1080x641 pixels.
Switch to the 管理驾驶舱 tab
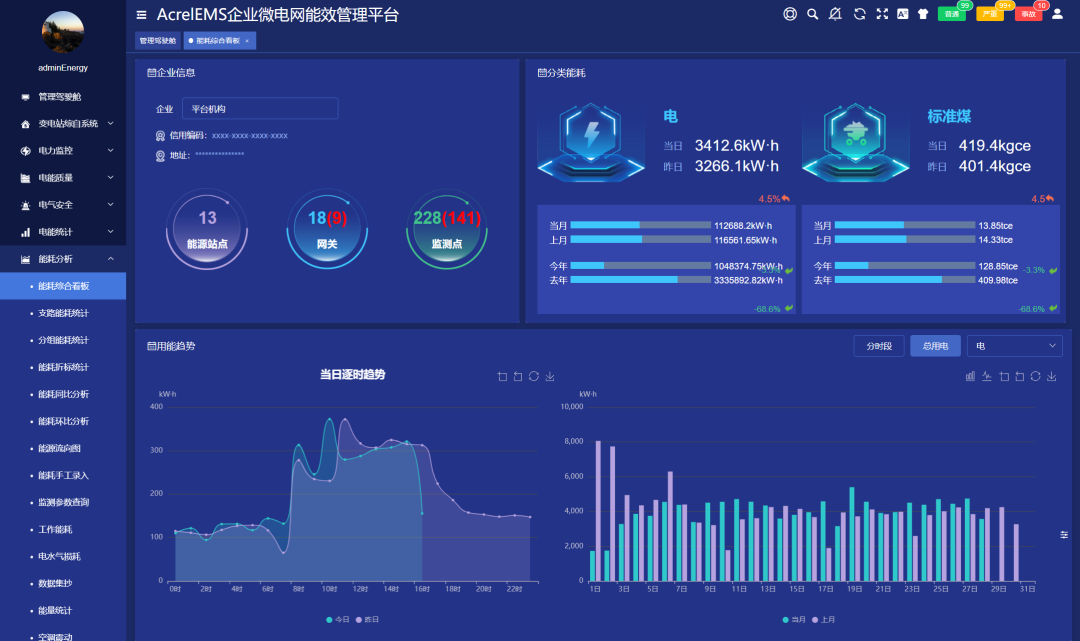tap(160, 40)
